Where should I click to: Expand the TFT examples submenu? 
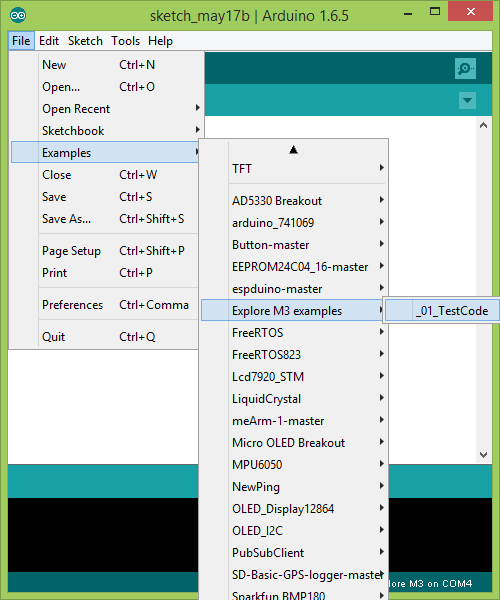[293, 169]
